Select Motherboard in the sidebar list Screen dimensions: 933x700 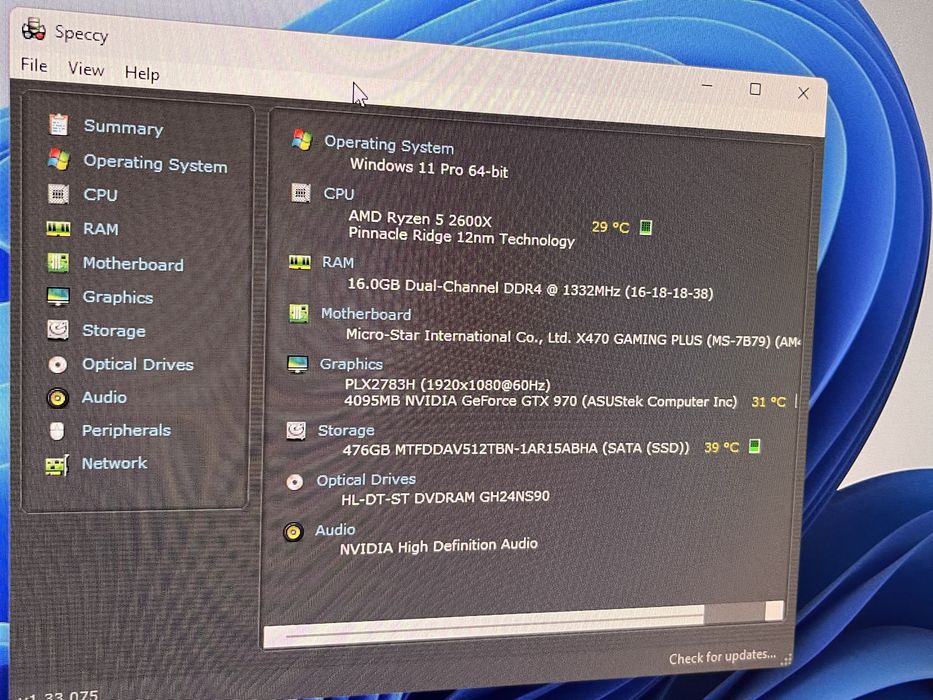tap(133, 264)
